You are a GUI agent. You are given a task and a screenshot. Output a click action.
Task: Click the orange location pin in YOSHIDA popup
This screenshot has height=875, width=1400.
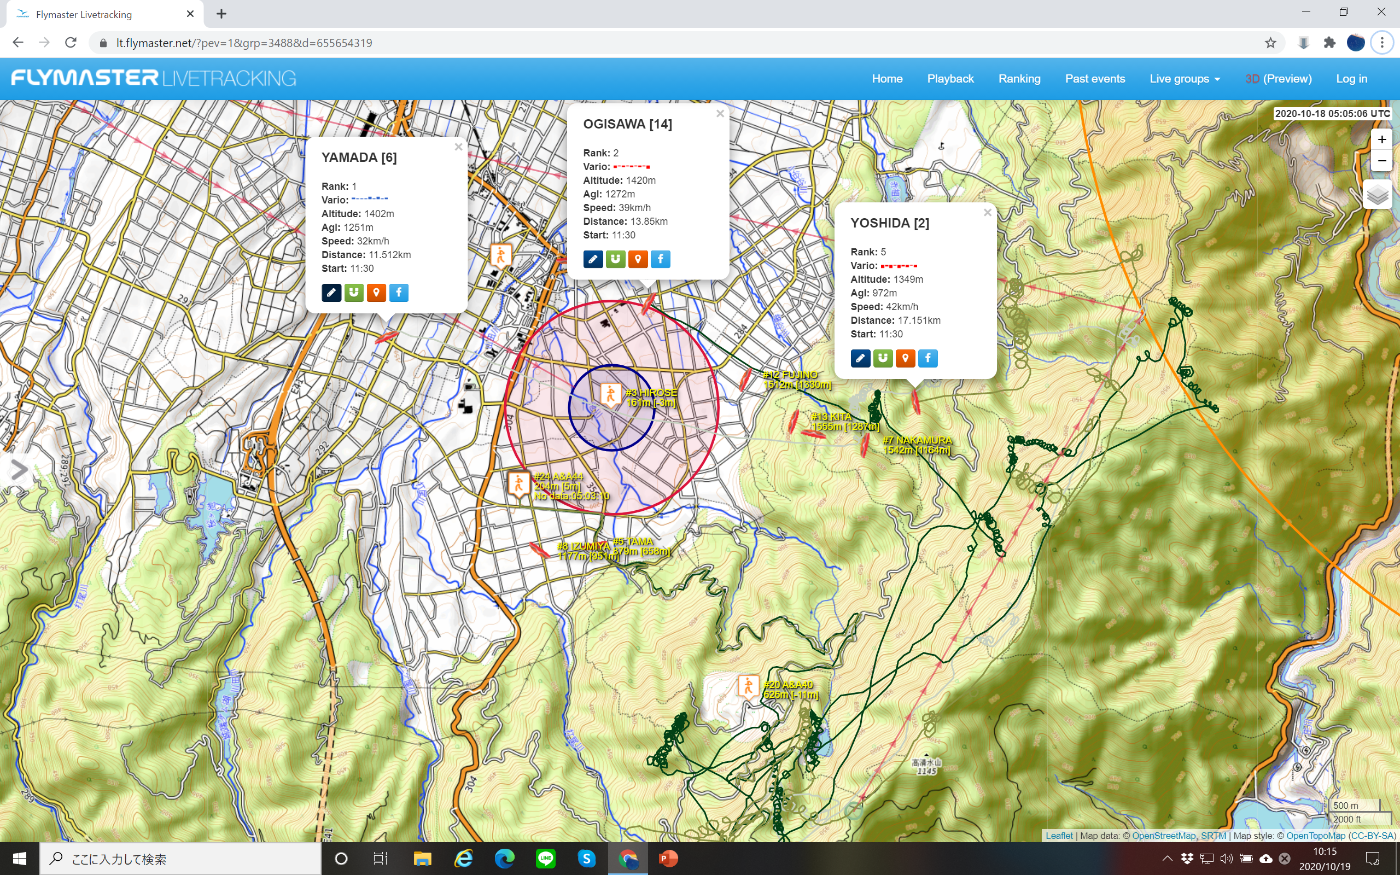tap(905, 358)
